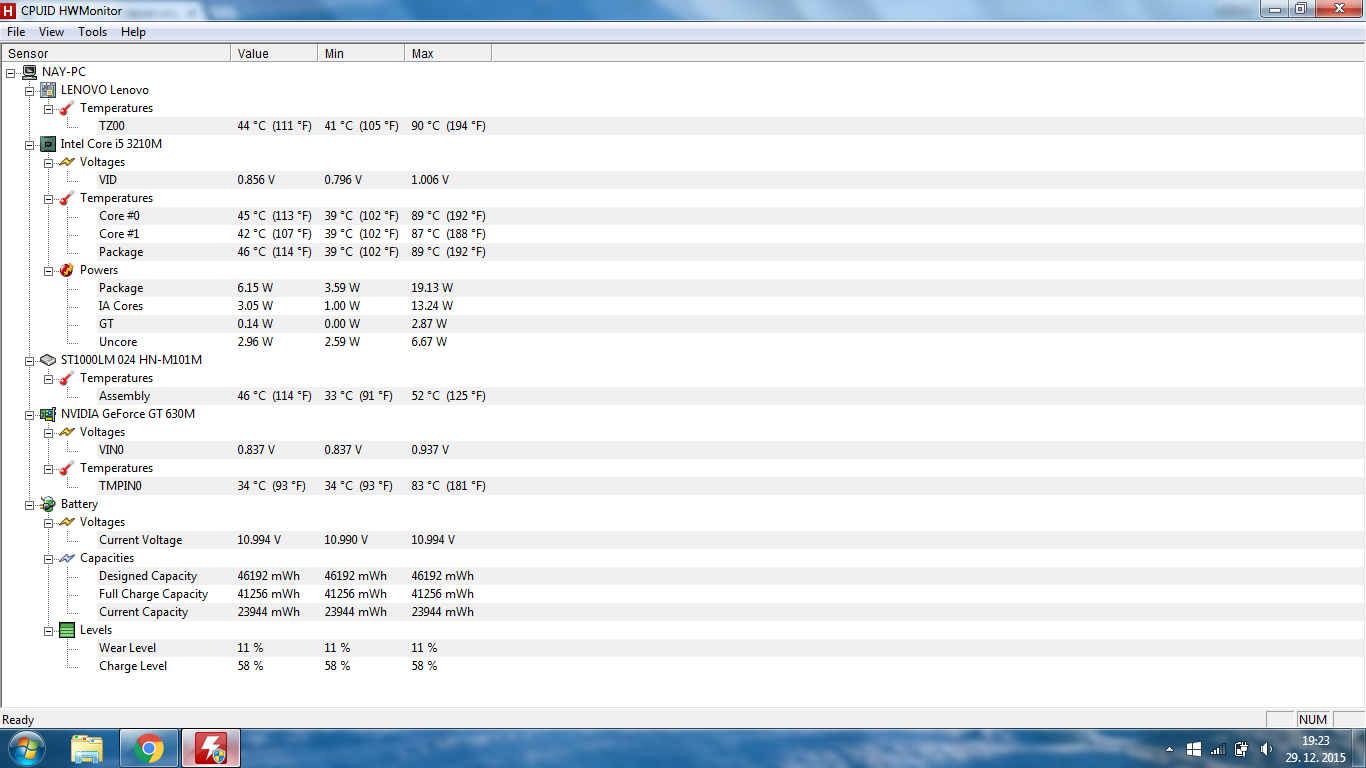Click the thermometer icon under Intel Core i5

pyautogui.click(x=67, y=198)
